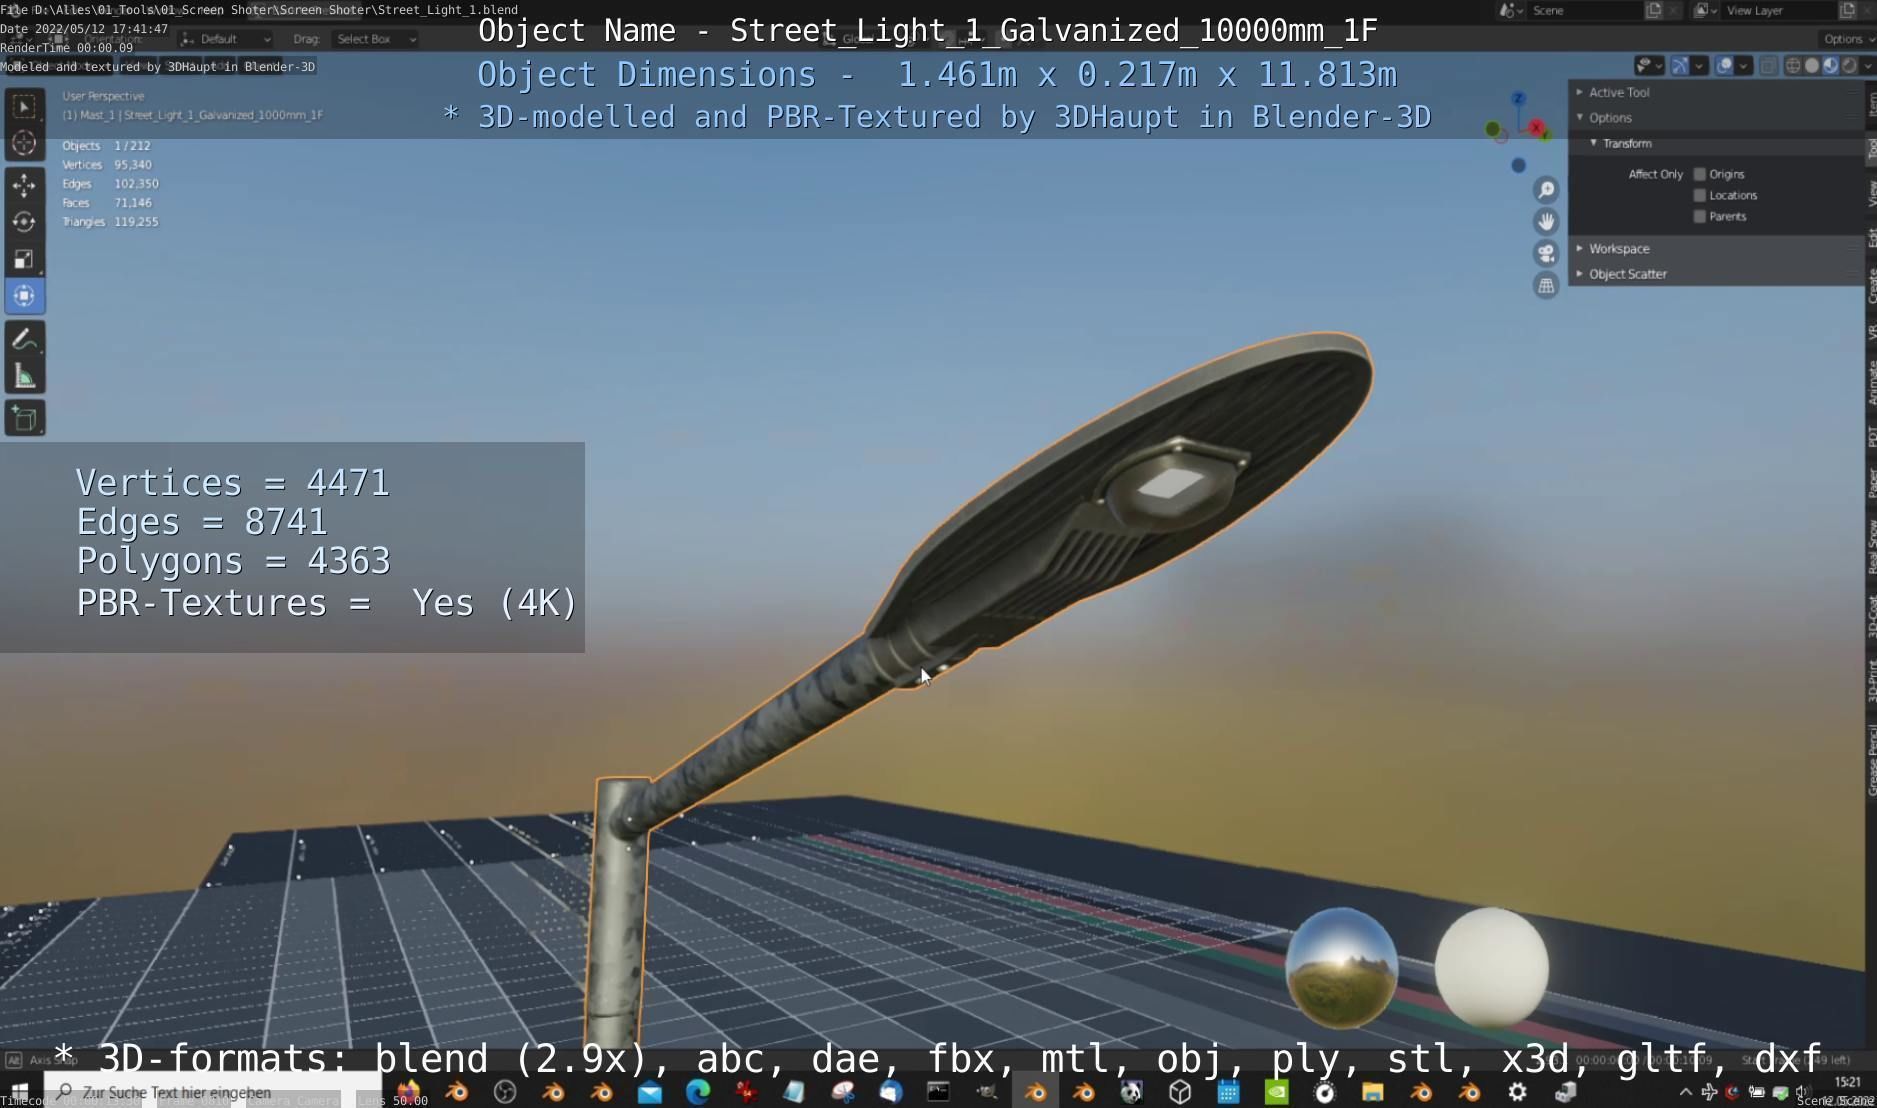Open File Explorer from the taskbar
1877x1108 pixels.
pyautogui.click(x=1372, y=1092)
